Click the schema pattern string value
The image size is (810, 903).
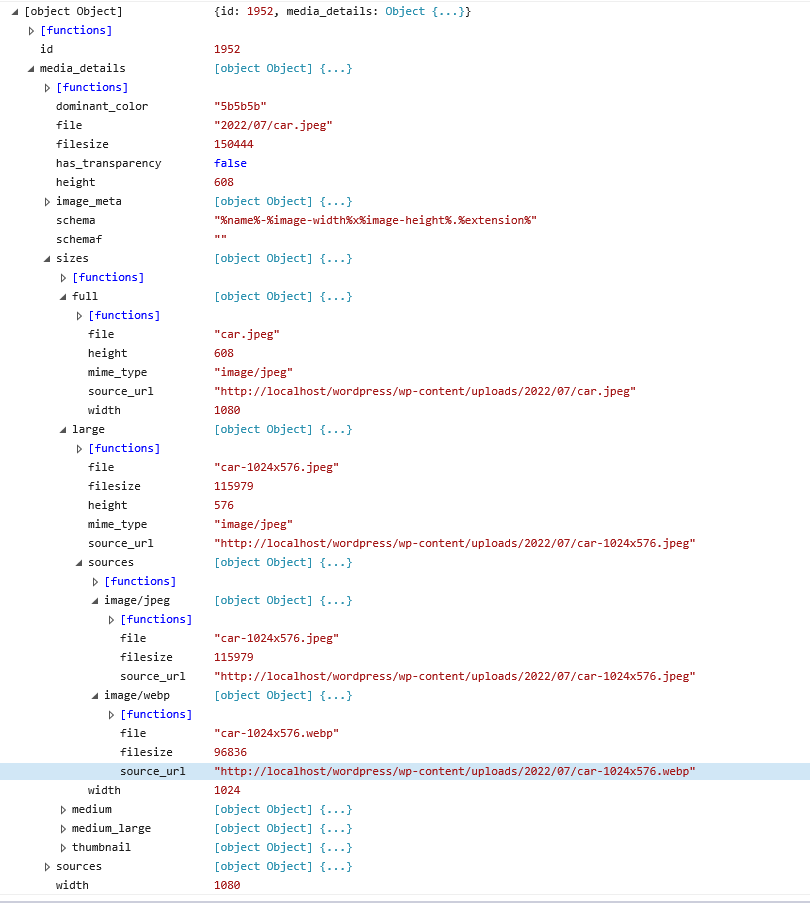click(x=375, y=221)
